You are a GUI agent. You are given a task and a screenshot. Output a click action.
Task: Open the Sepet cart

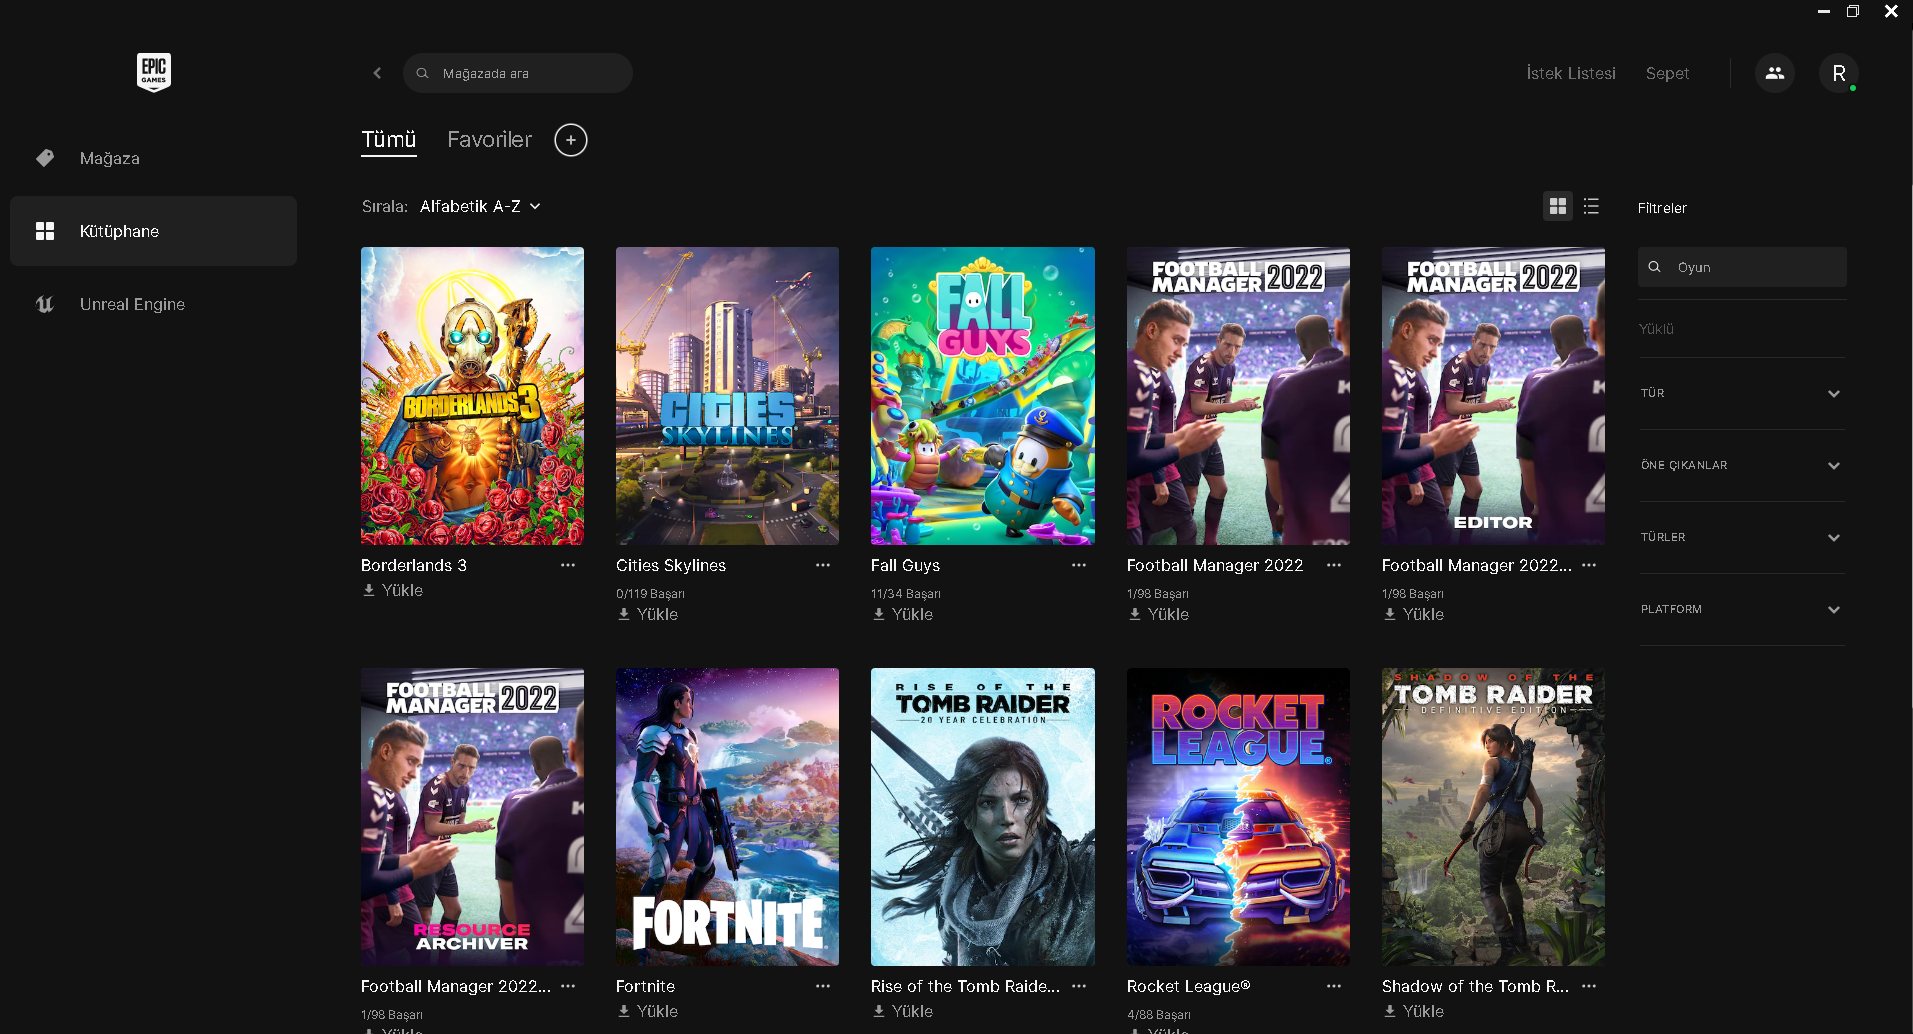click(1667, 73)
